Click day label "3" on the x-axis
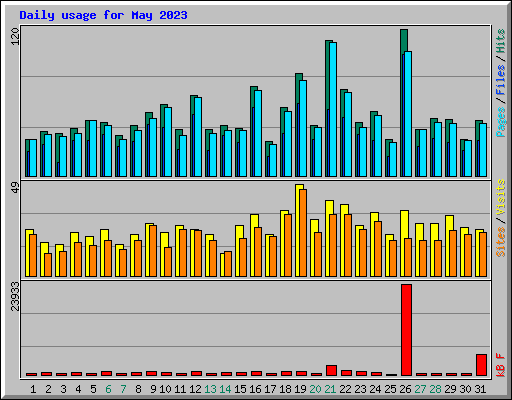The height and width of the screenshot is (400, 512). (63, 389)
